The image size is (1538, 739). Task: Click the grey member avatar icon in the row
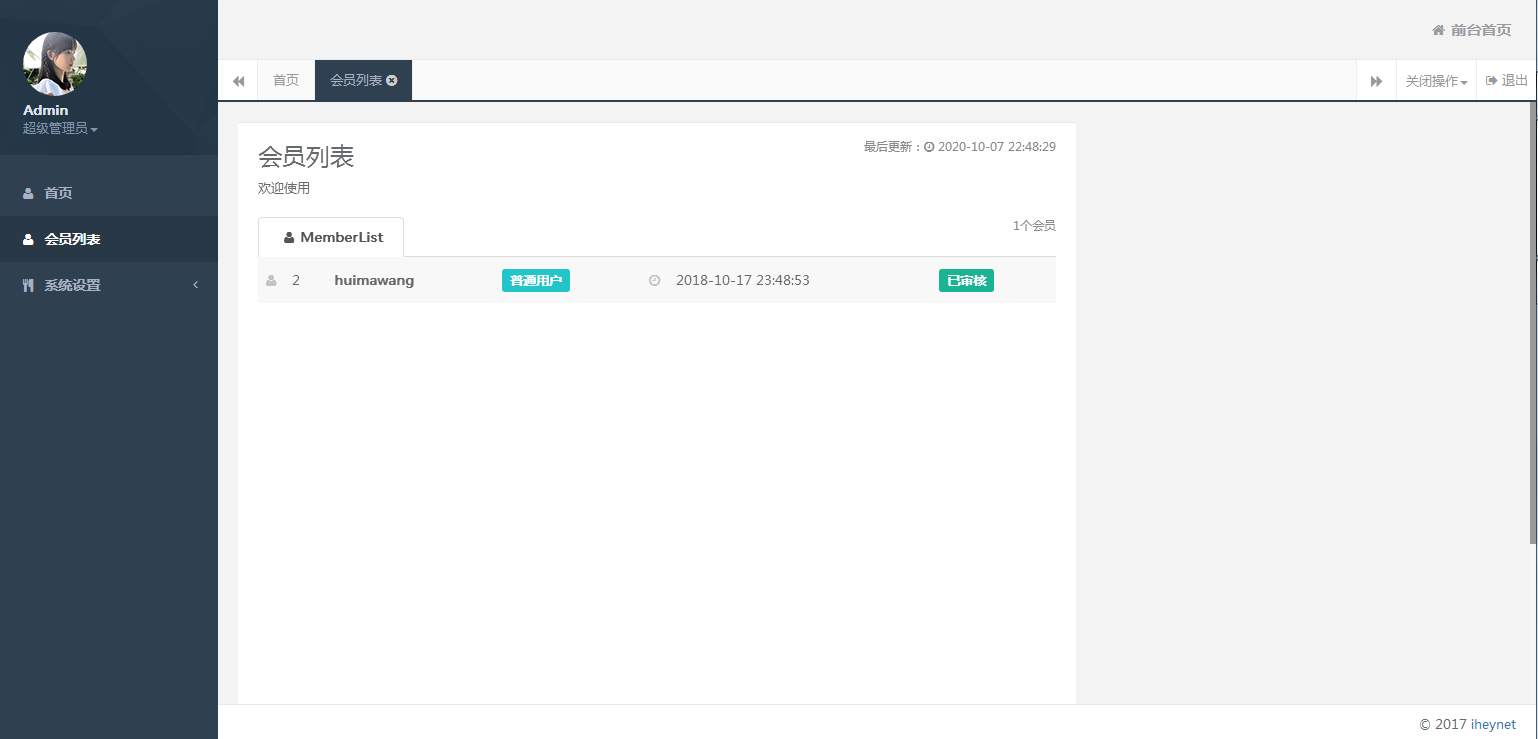[x=270, y=280]
